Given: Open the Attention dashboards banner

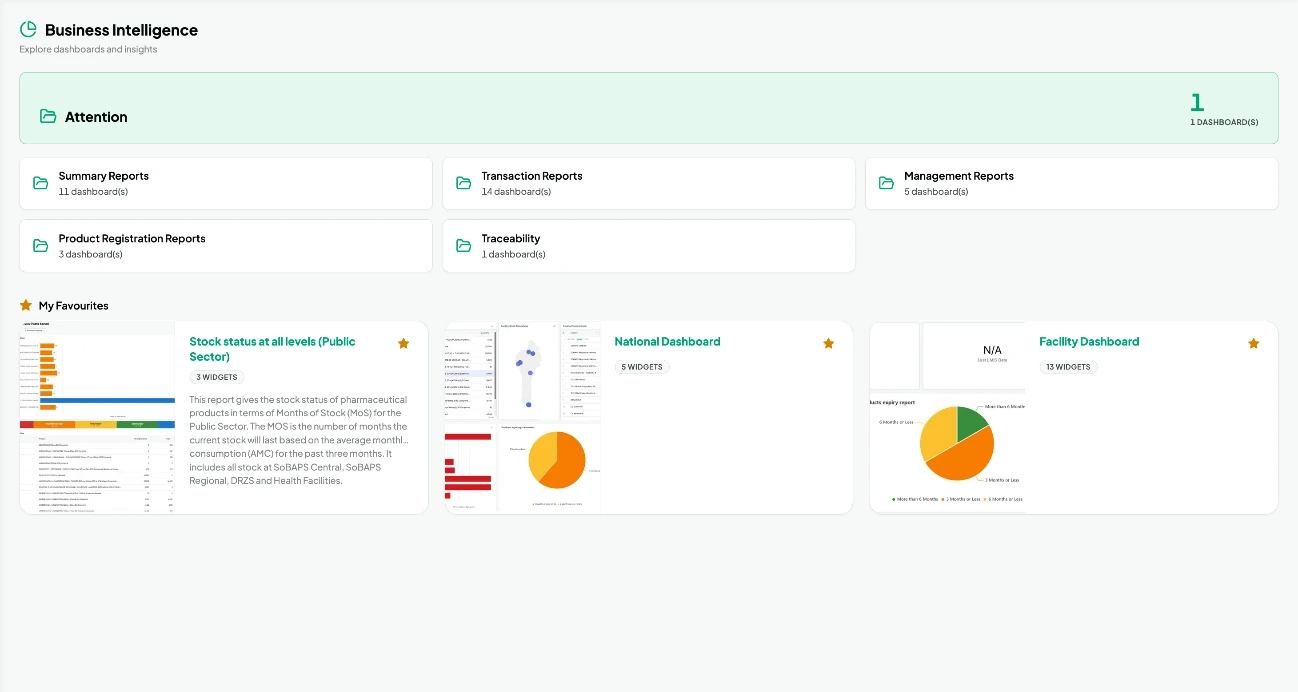Looking at the screenshot, I should pyautogui.click(x=649, y=108).
